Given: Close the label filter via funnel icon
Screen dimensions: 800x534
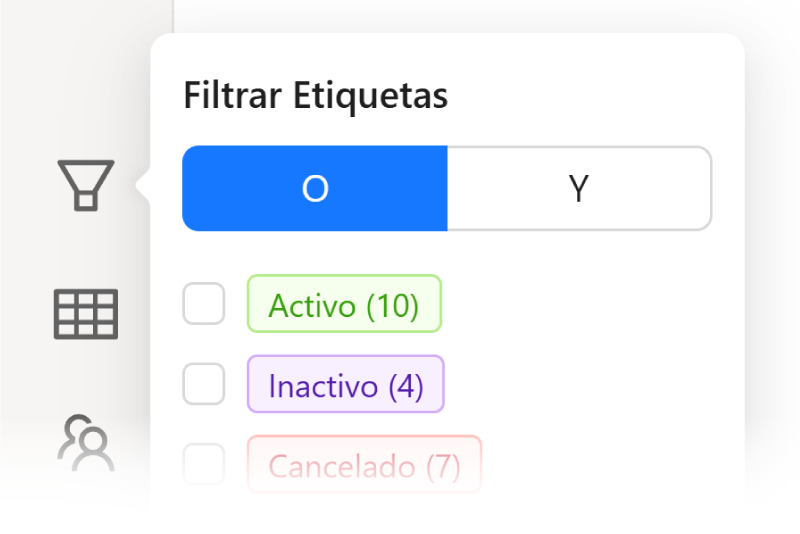Looking at the screenshot, I should (86, 185).
